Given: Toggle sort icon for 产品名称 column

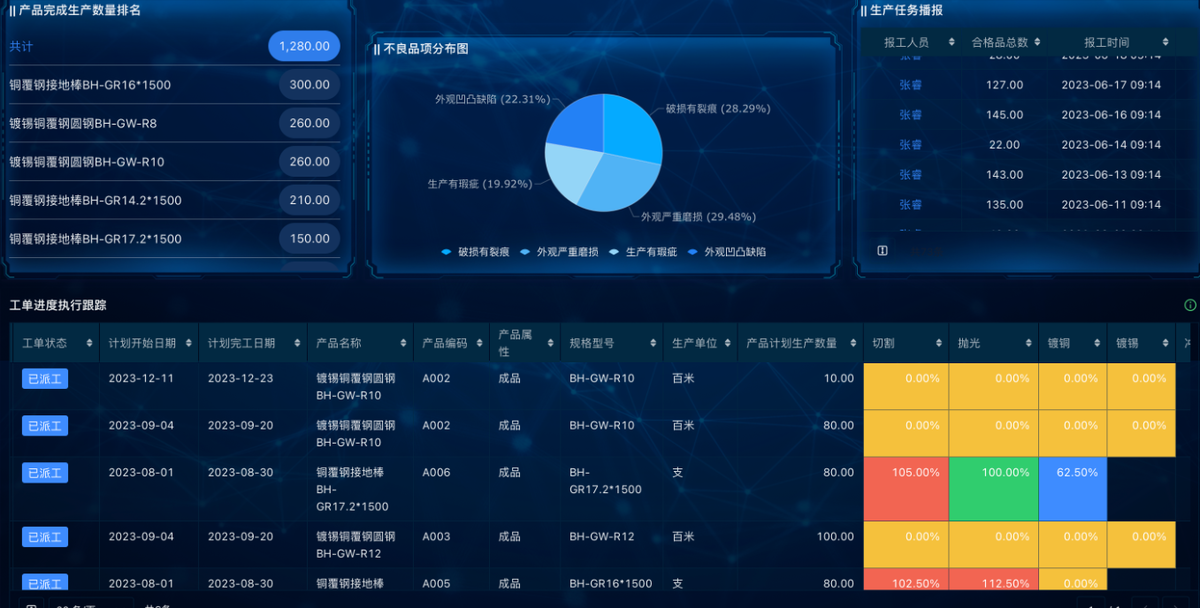Looking at the screenshot, I should pyautogui.click(x=403, y=343).
